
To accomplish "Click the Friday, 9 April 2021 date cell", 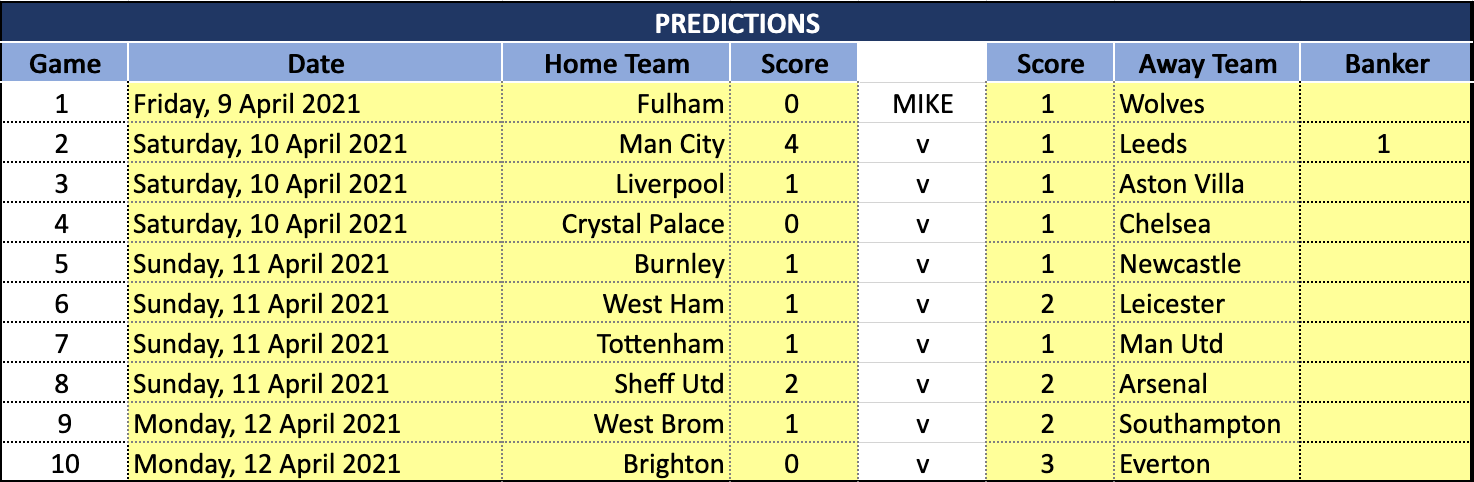I will point(315,104).
